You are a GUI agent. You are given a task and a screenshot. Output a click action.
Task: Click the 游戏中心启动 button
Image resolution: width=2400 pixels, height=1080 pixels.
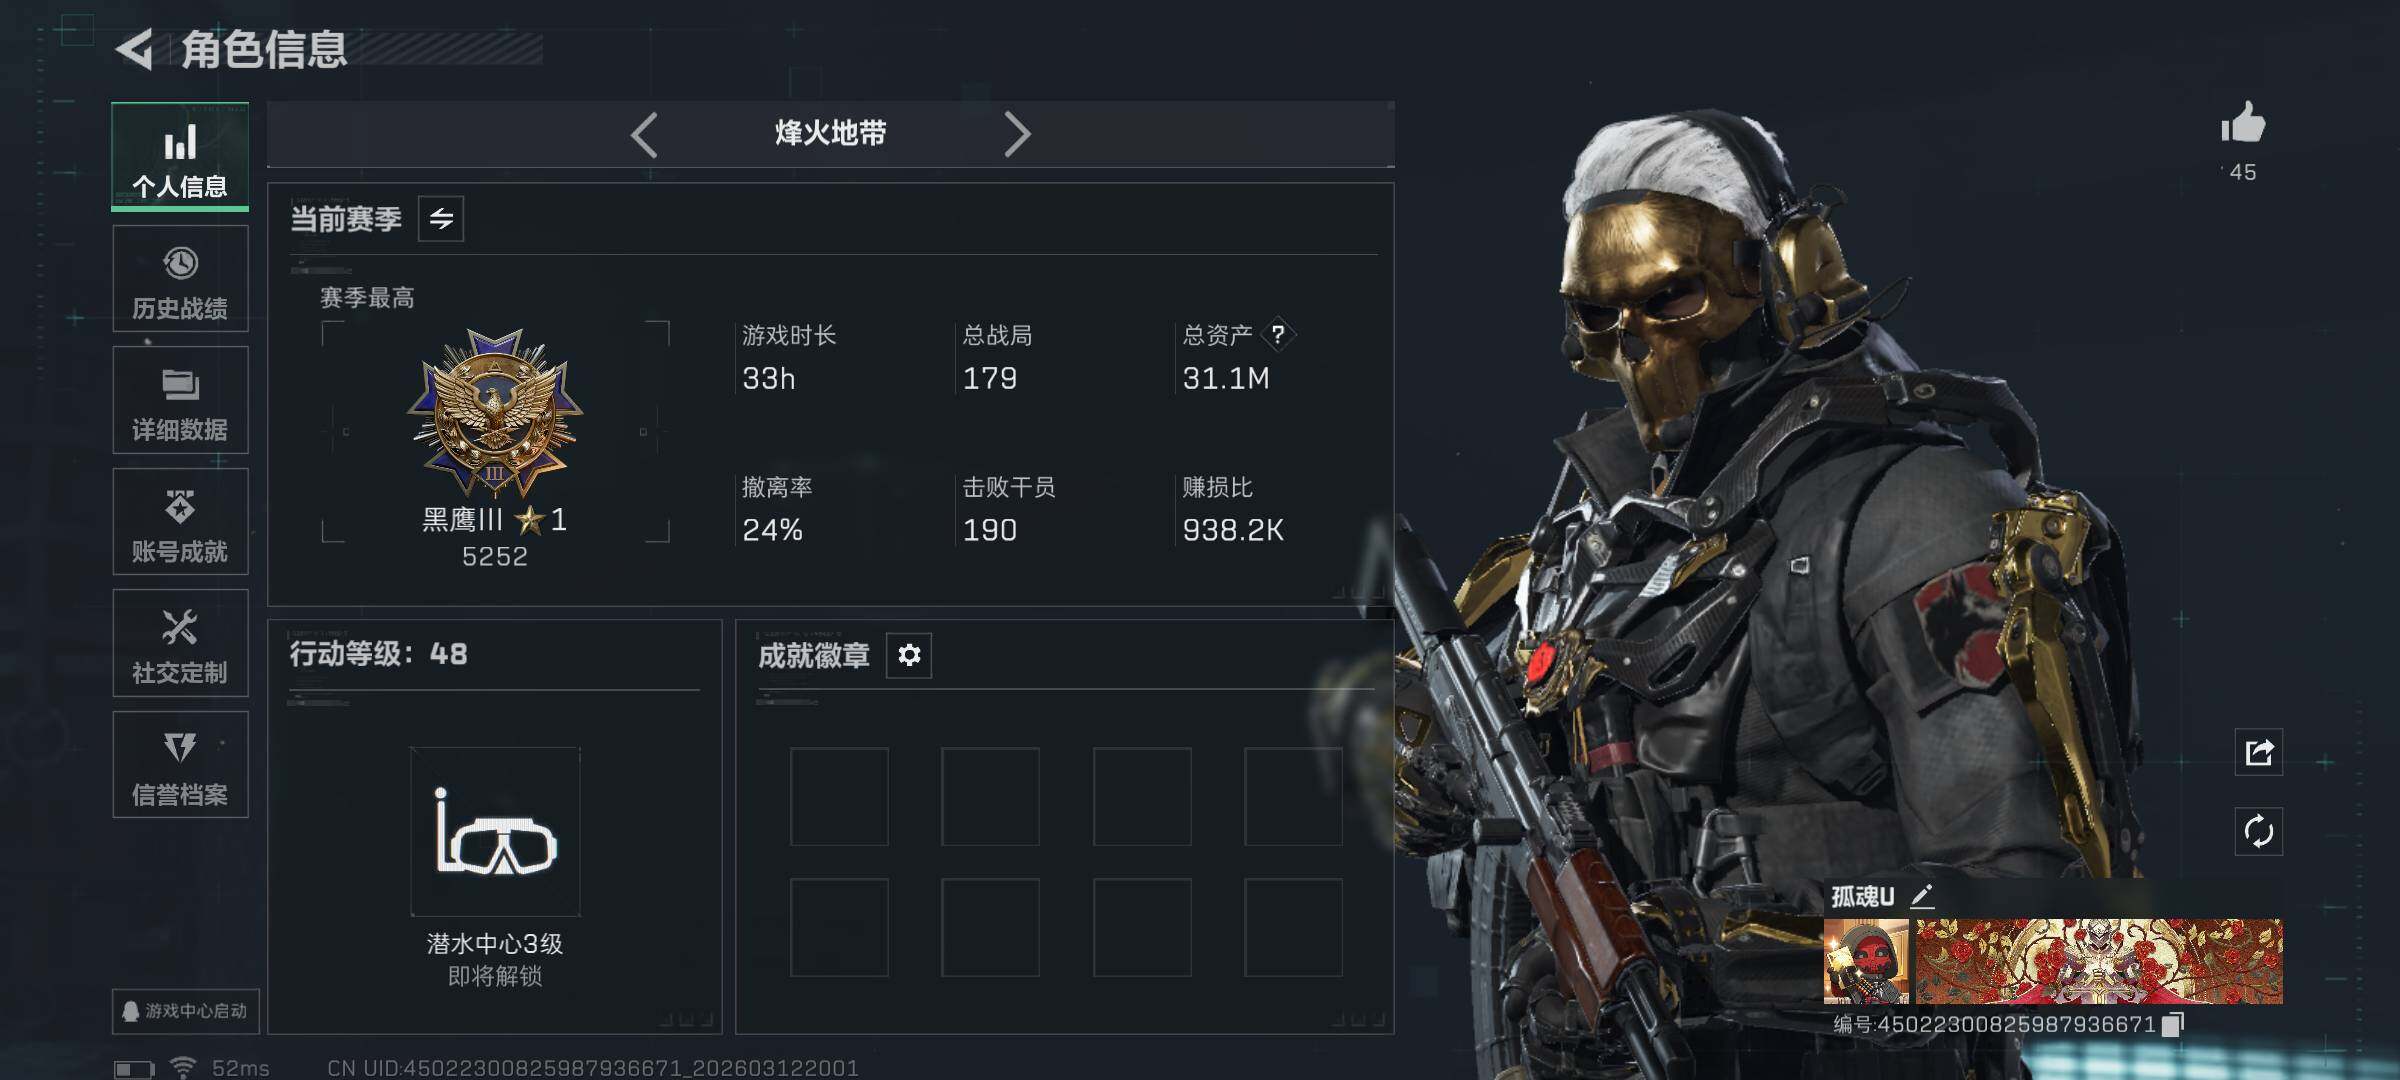(186, 1011)
